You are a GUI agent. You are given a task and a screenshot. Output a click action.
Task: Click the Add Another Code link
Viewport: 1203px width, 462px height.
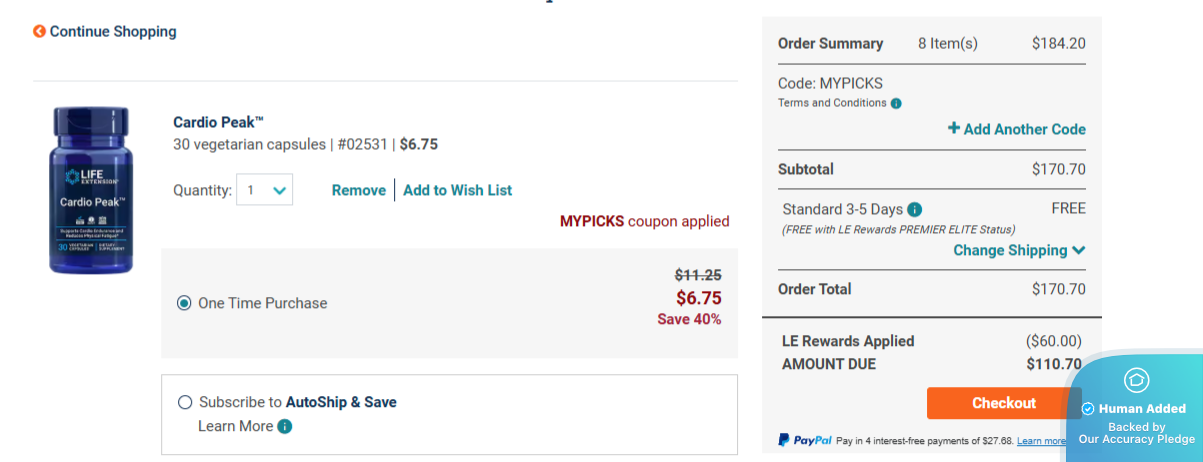tap(1017, 129)
